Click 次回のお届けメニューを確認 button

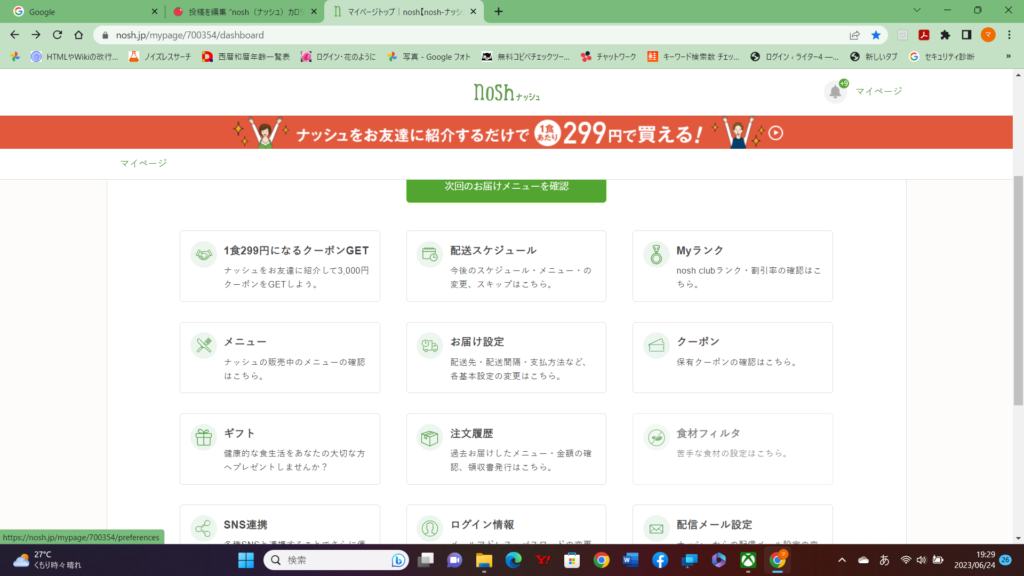pyautogui.click(x=506, y=189)
